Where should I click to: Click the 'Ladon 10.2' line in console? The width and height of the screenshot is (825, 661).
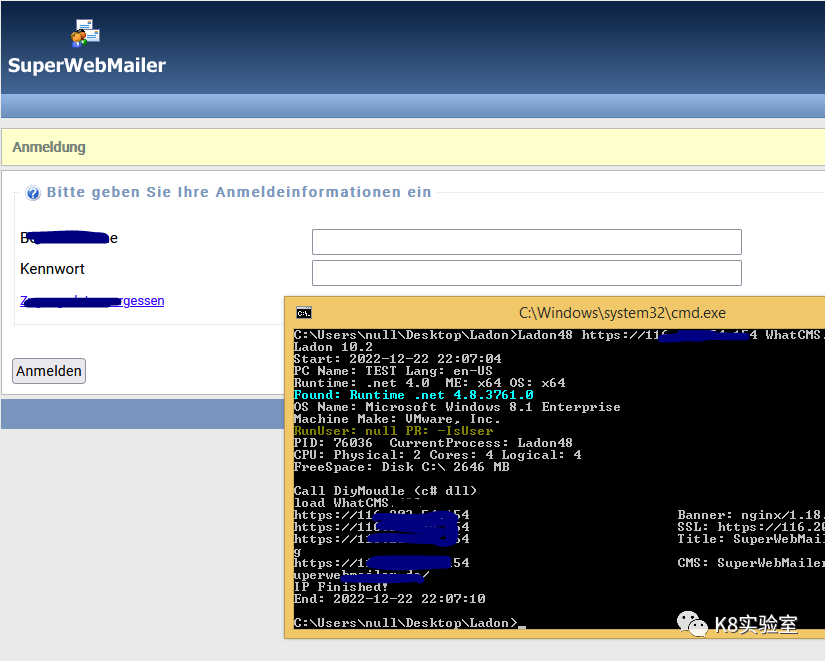[333, 347]
